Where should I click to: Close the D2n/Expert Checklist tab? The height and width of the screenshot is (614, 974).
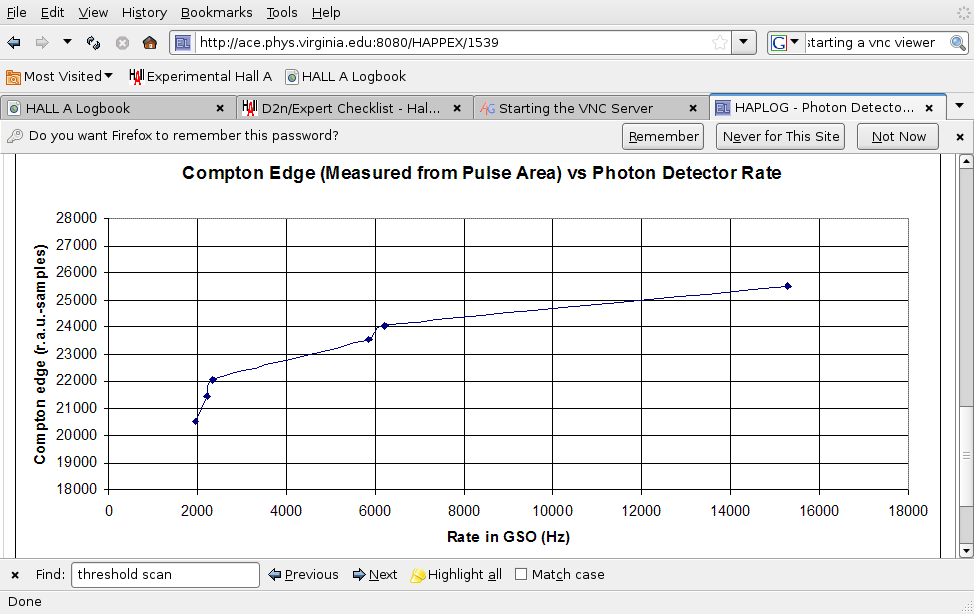(457, 108)
